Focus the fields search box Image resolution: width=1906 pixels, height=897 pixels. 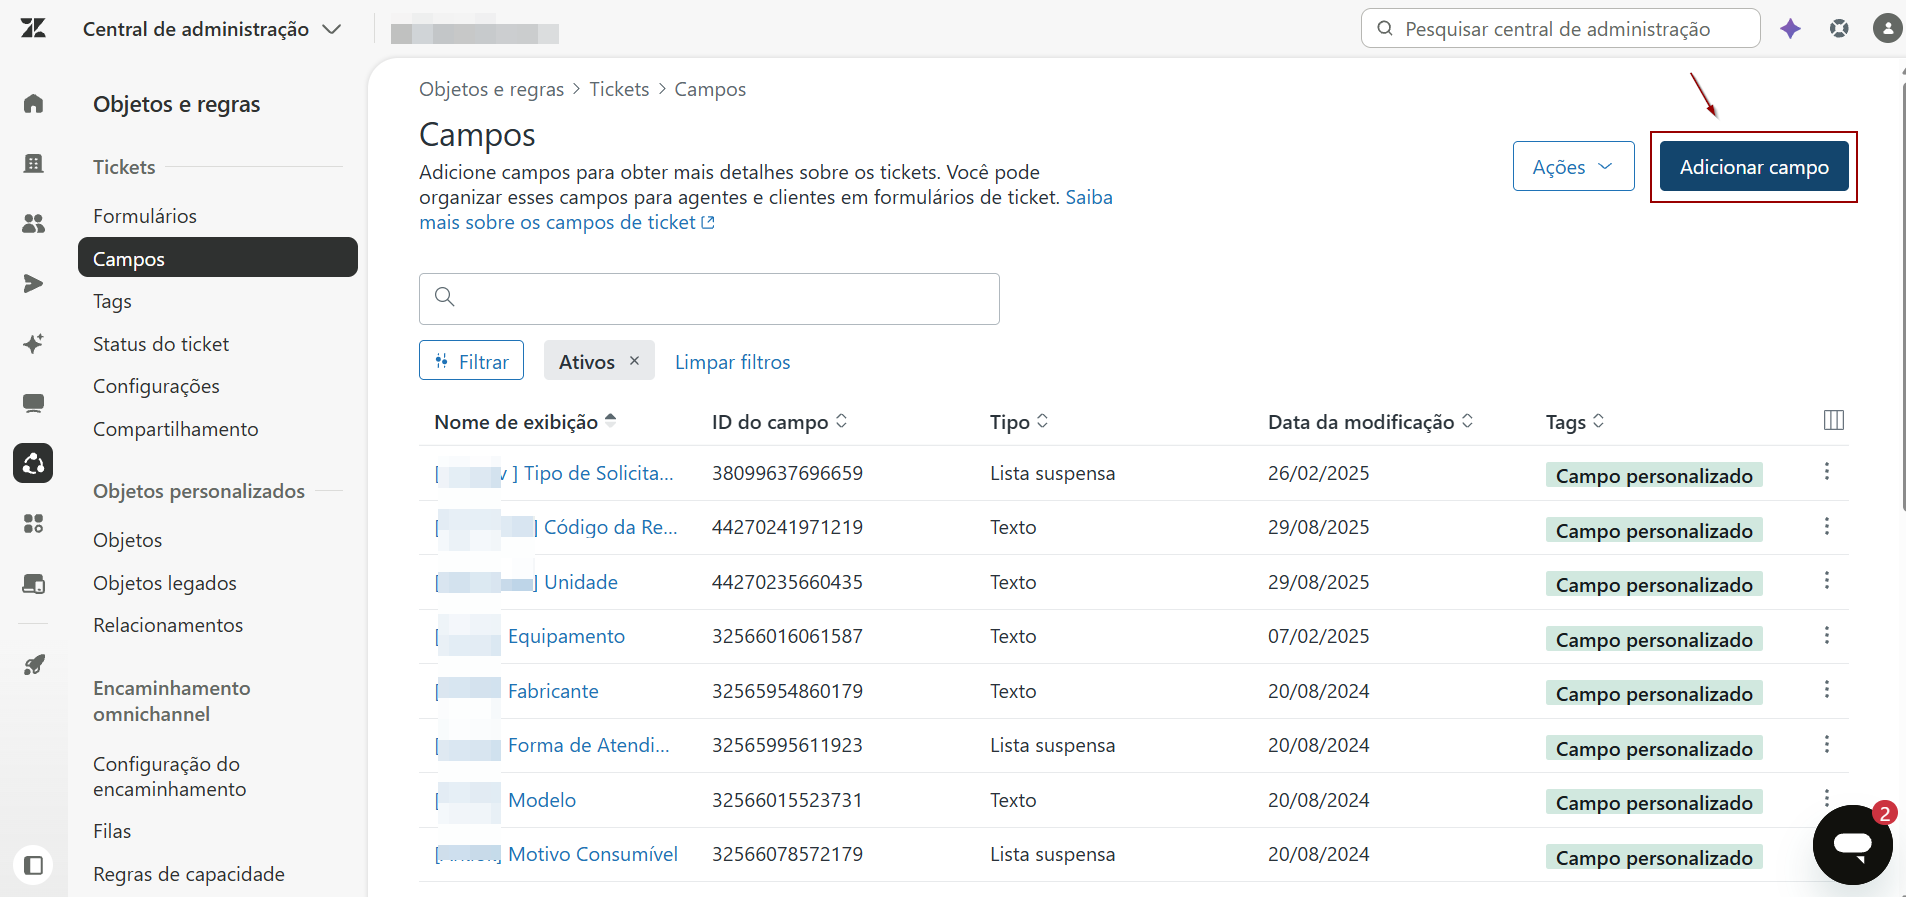point(709,299)
